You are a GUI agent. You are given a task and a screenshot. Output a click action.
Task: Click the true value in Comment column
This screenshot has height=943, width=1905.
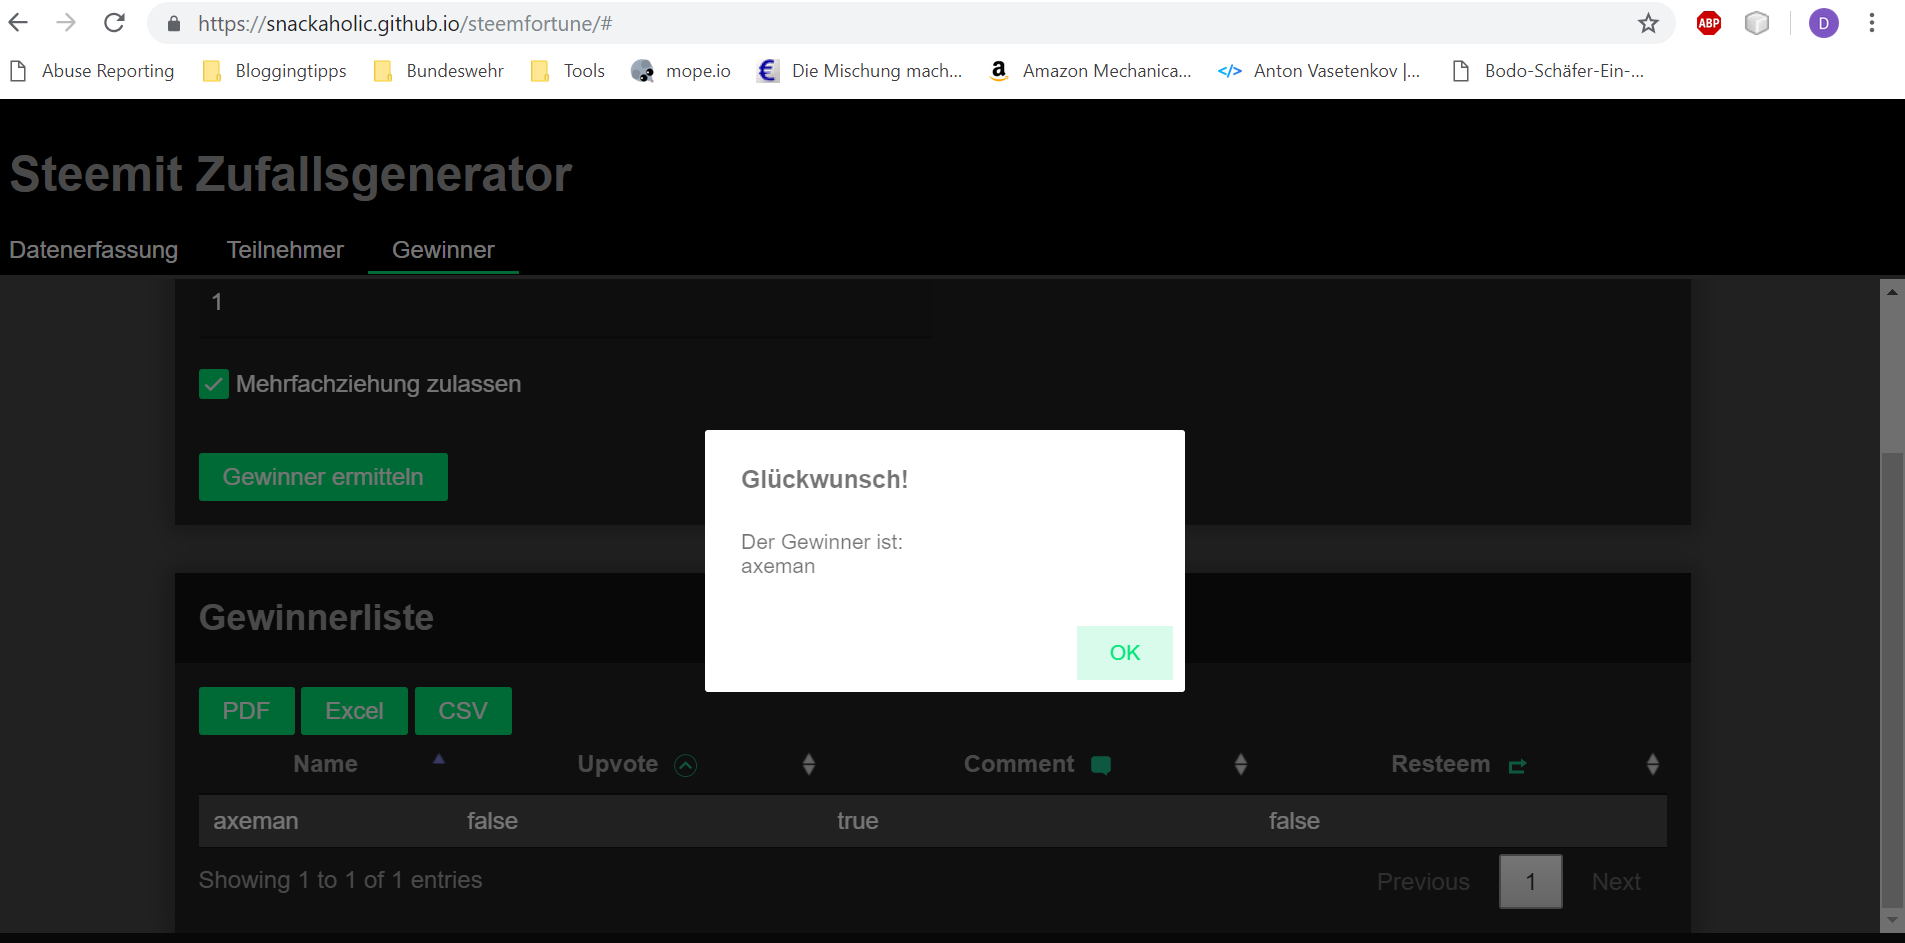(x=858, y=821)
